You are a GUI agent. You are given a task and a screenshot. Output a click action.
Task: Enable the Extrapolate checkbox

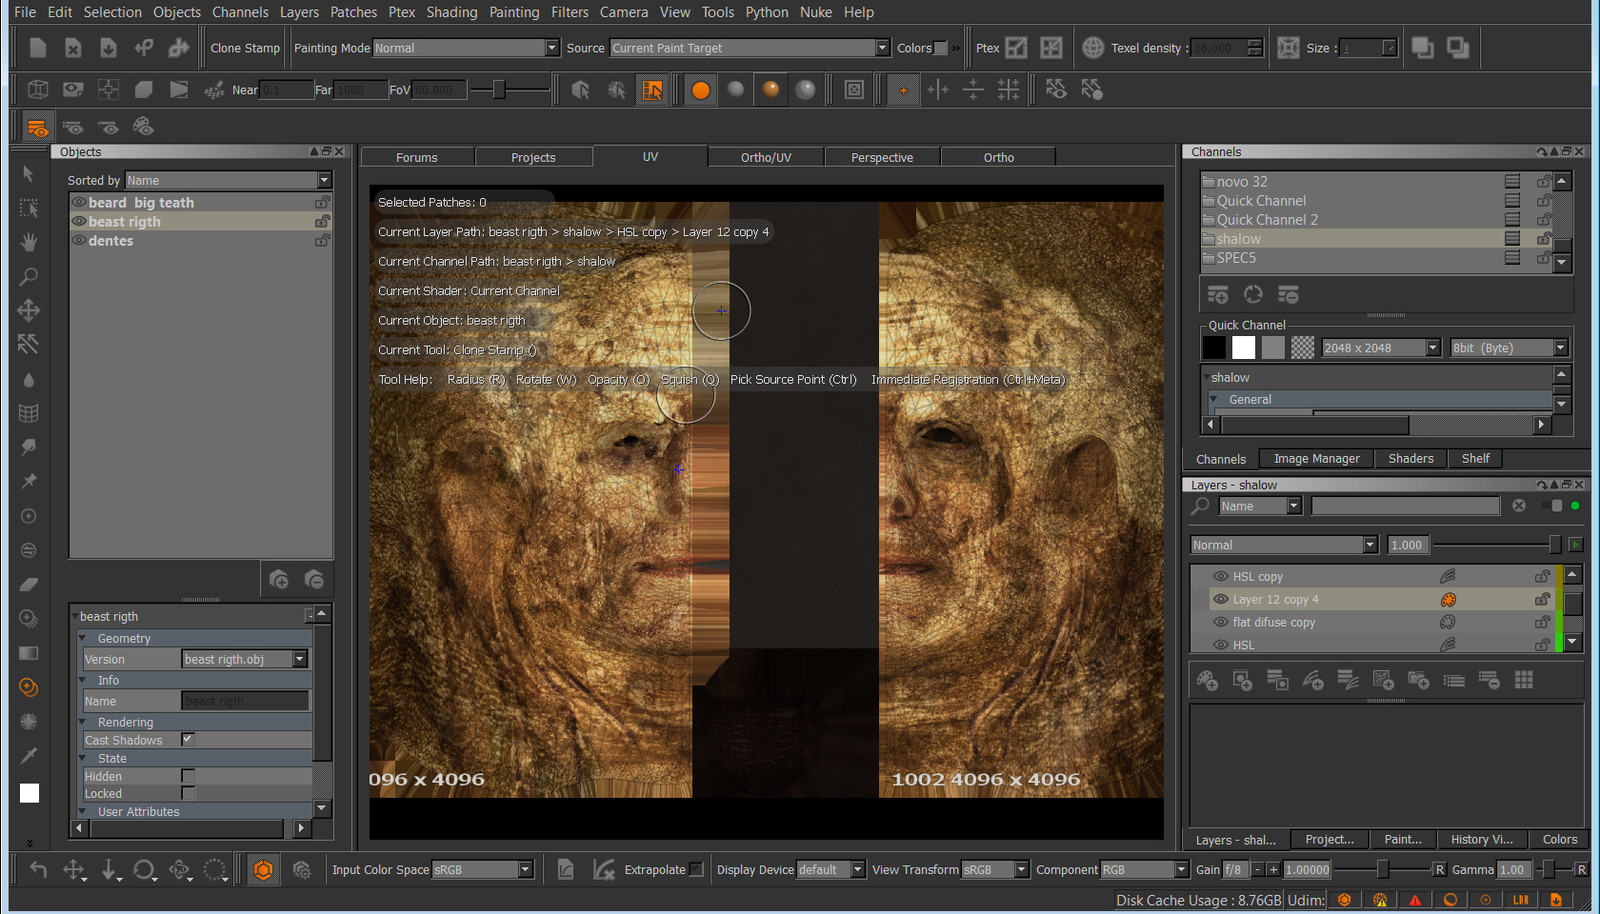point(697,869)
